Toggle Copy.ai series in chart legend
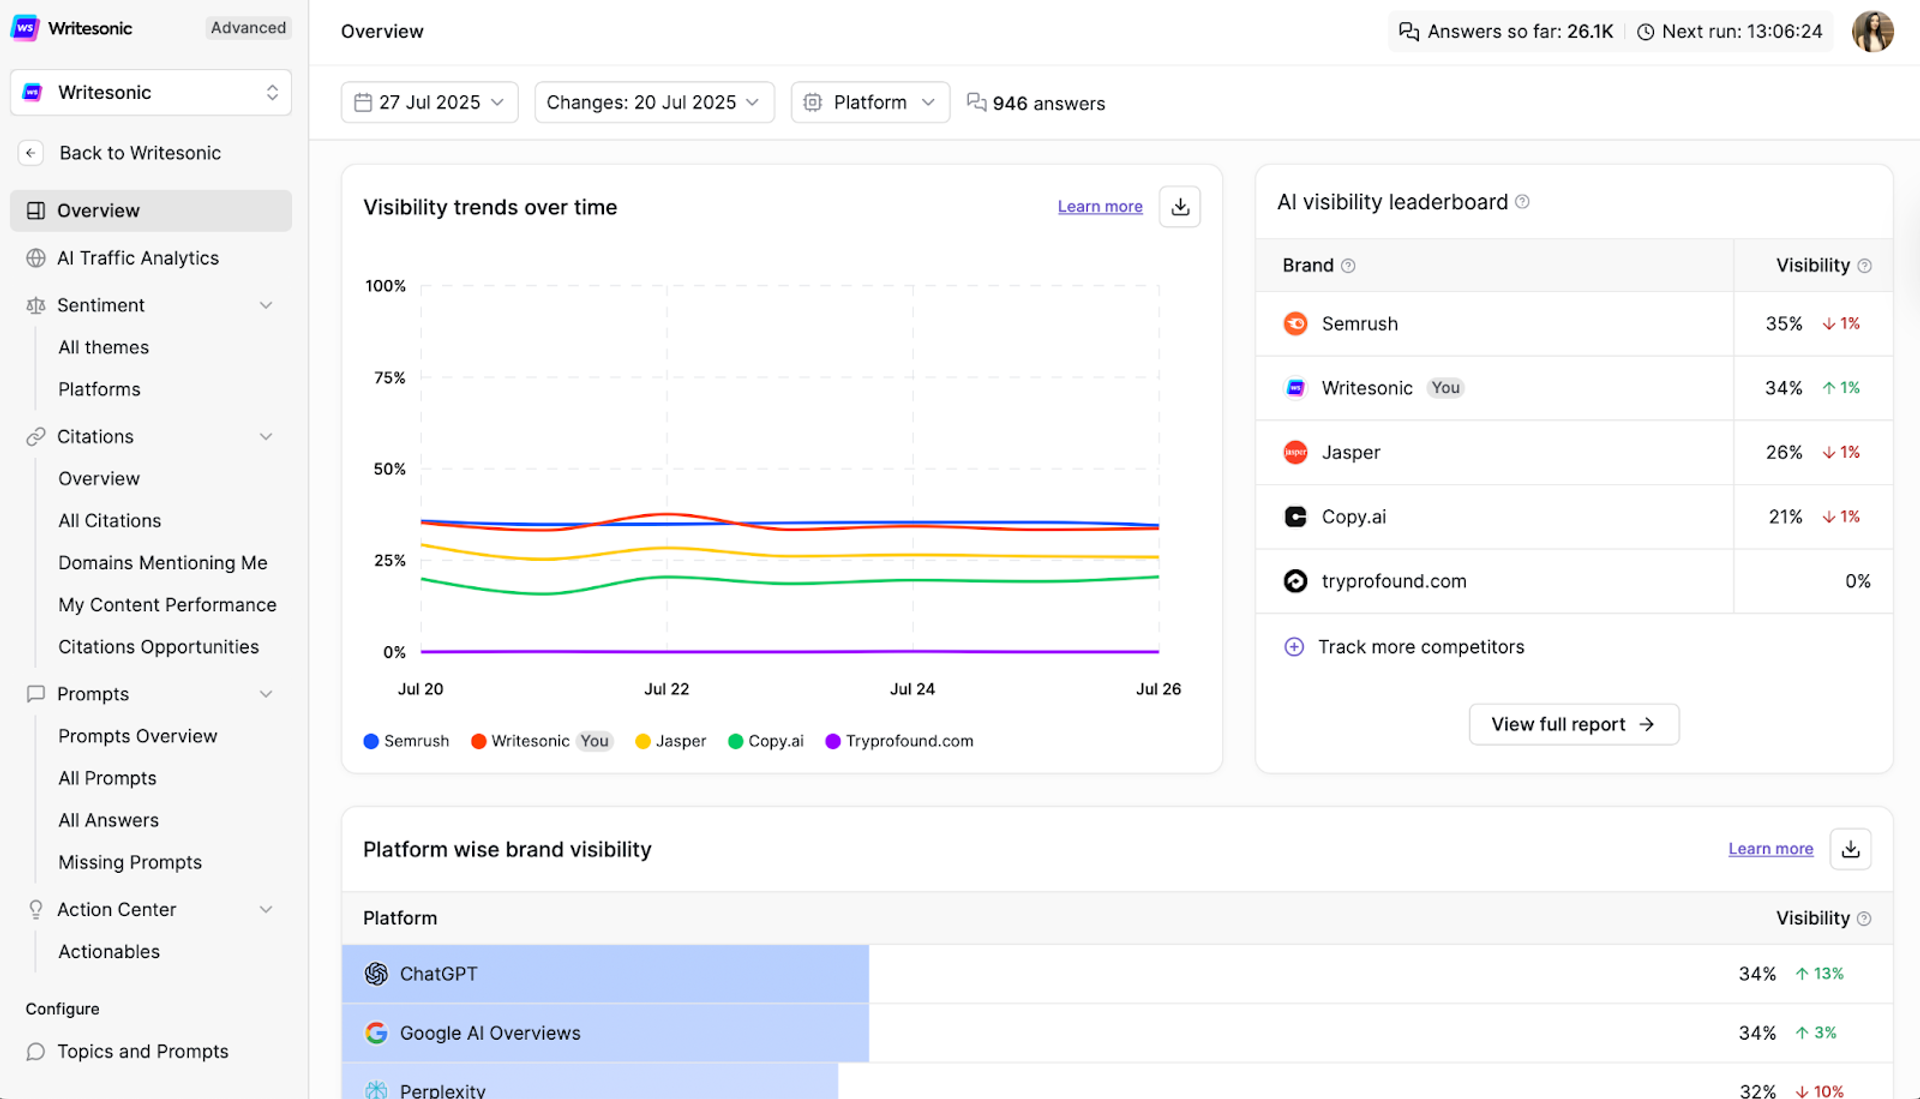1920x1099 pixels. (766, 741)
